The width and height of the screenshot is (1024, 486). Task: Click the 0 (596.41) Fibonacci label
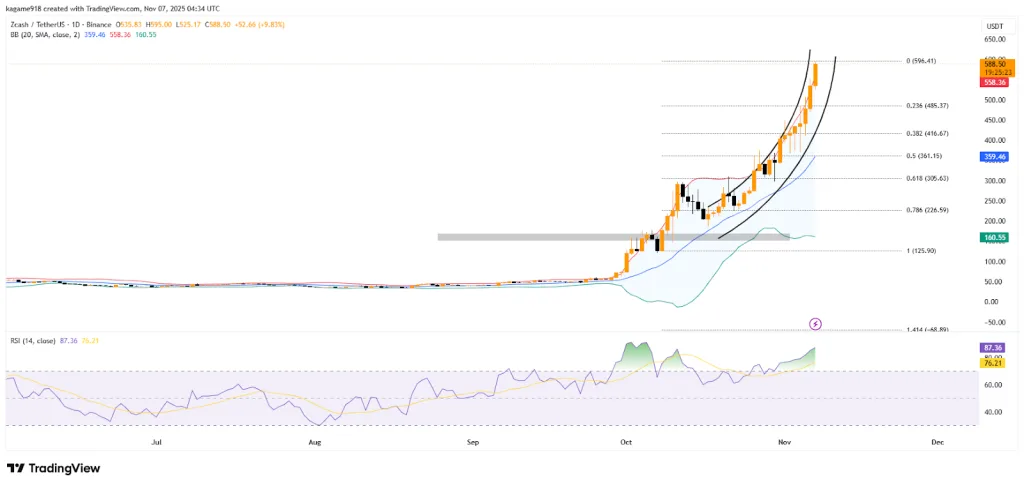(921, 61)
